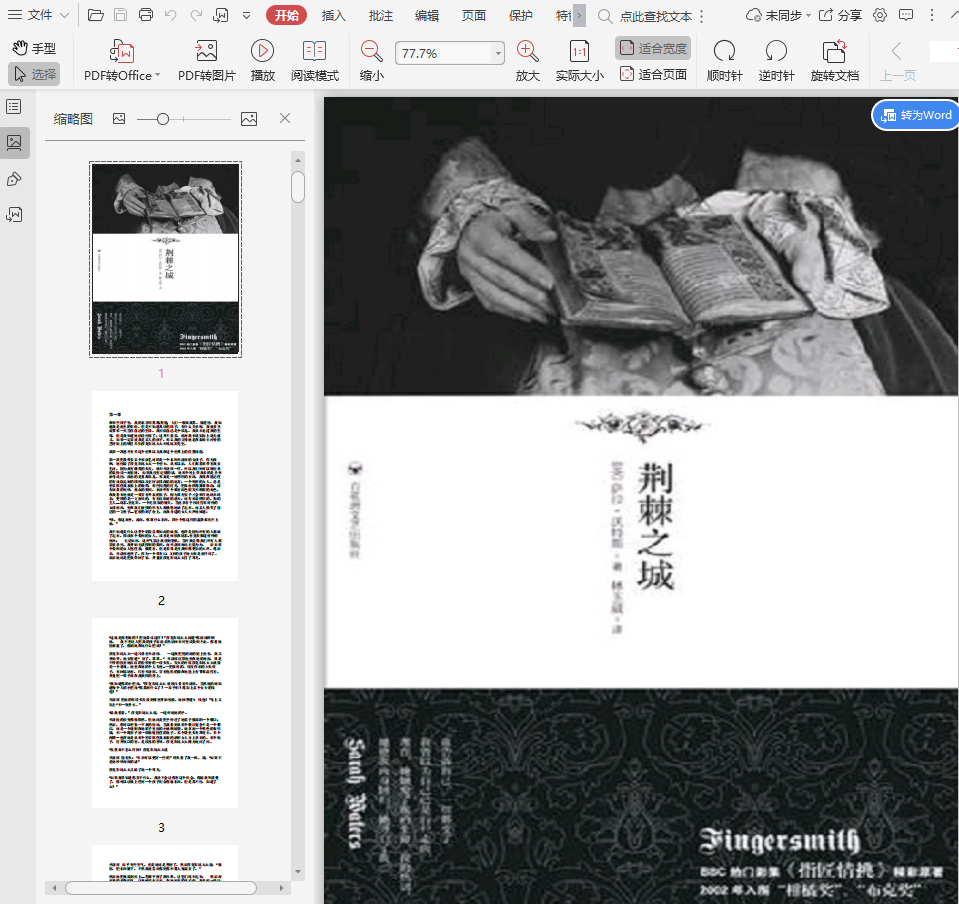The width and height of the screenshot is (959, 904).
Task: Expand the quick access toolbar dropdown arrow
Action: pyautogui.click(x=246, y=16)
